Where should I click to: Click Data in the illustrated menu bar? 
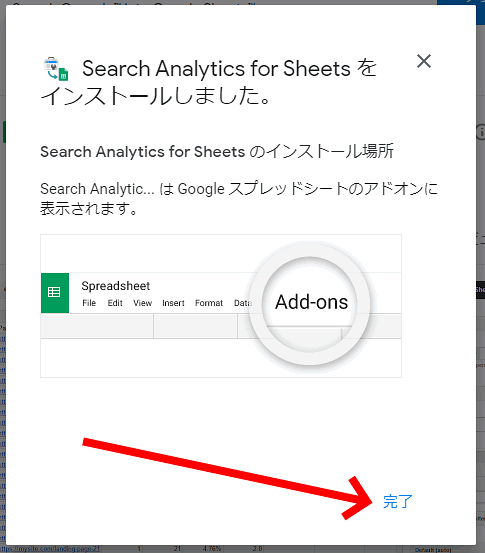(x=243, y=303)
